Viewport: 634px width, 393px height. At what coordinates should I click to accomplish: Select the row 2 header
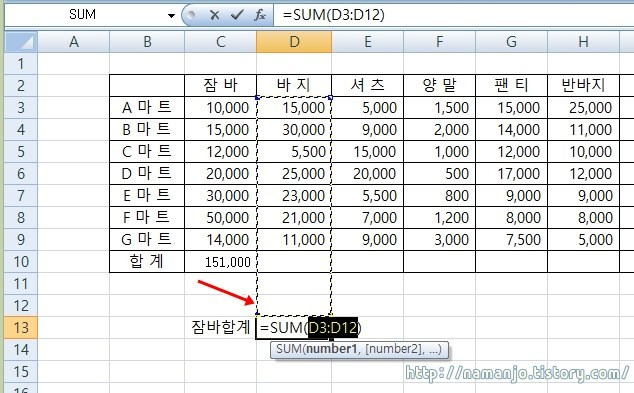tap(21, 86)
